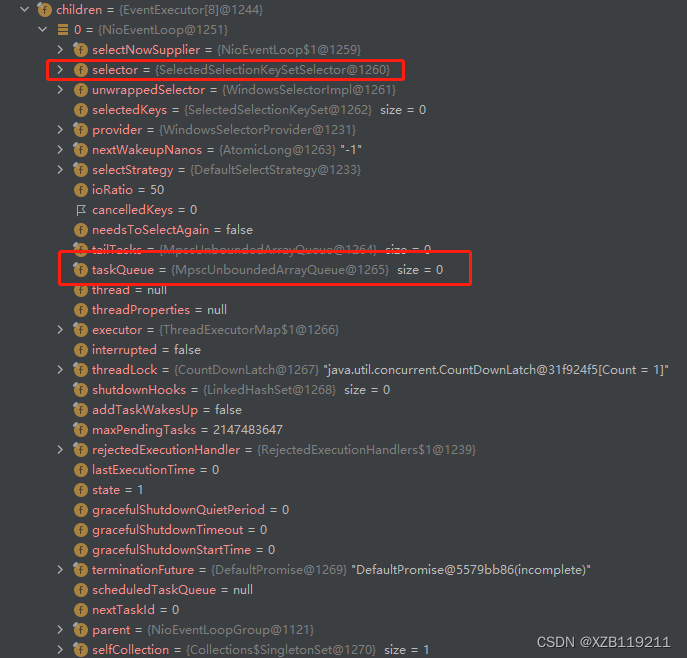Click the field icon beside nextTaskId

(81, 610)
